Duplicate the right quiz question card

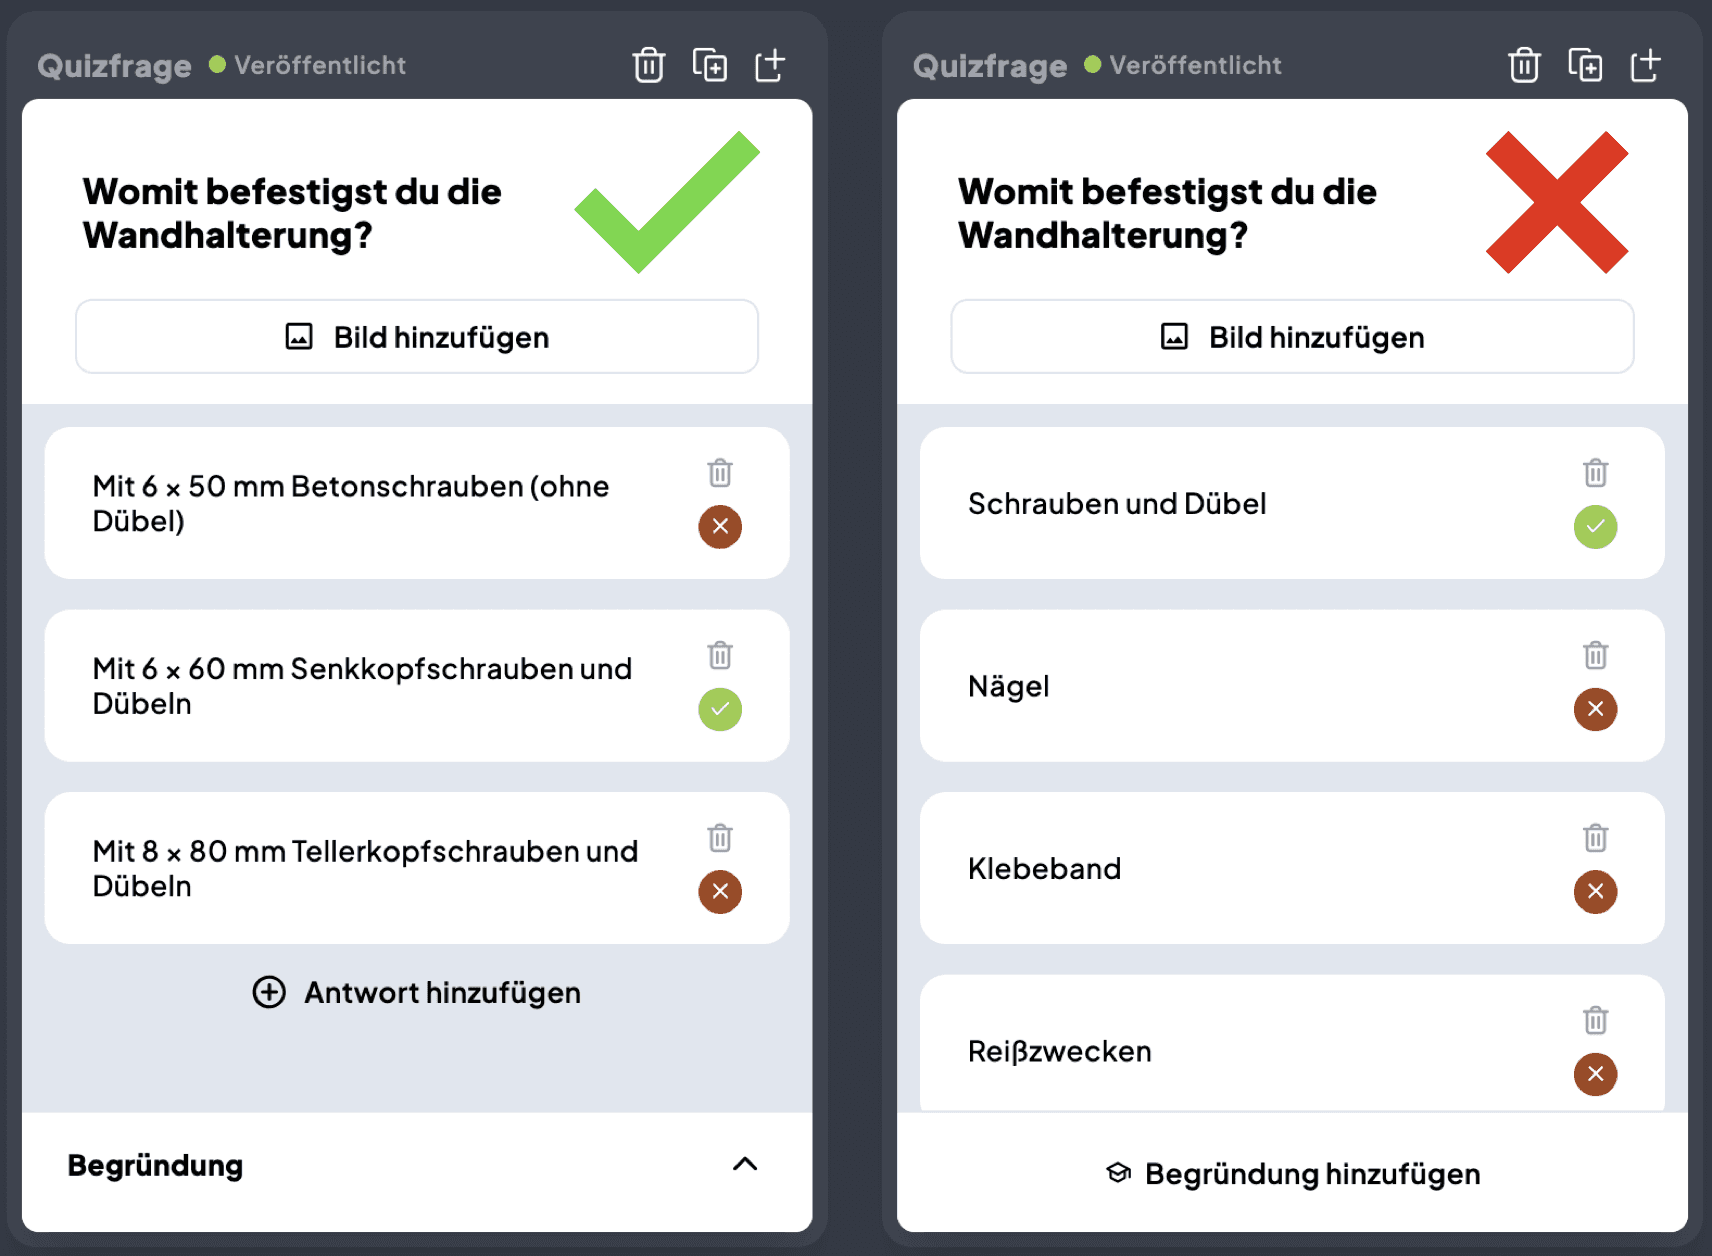click(1585, 65)
